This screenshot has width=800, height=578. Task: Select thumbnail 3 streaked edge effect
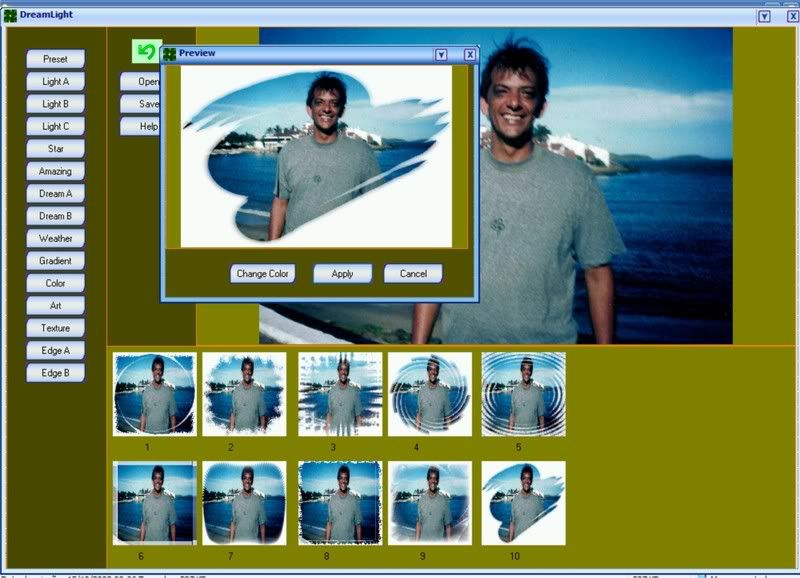coord(340,394)
